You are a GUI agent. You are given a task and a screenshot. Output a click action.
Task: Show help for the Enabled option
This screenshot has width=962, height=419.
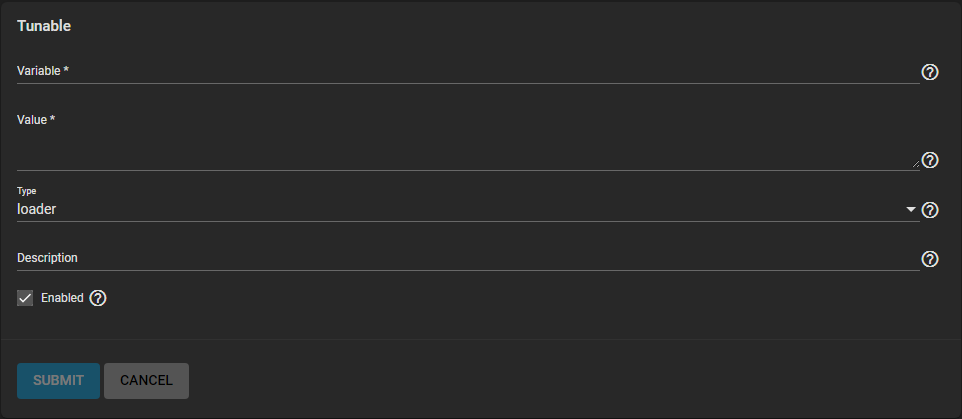click(98, 298)
